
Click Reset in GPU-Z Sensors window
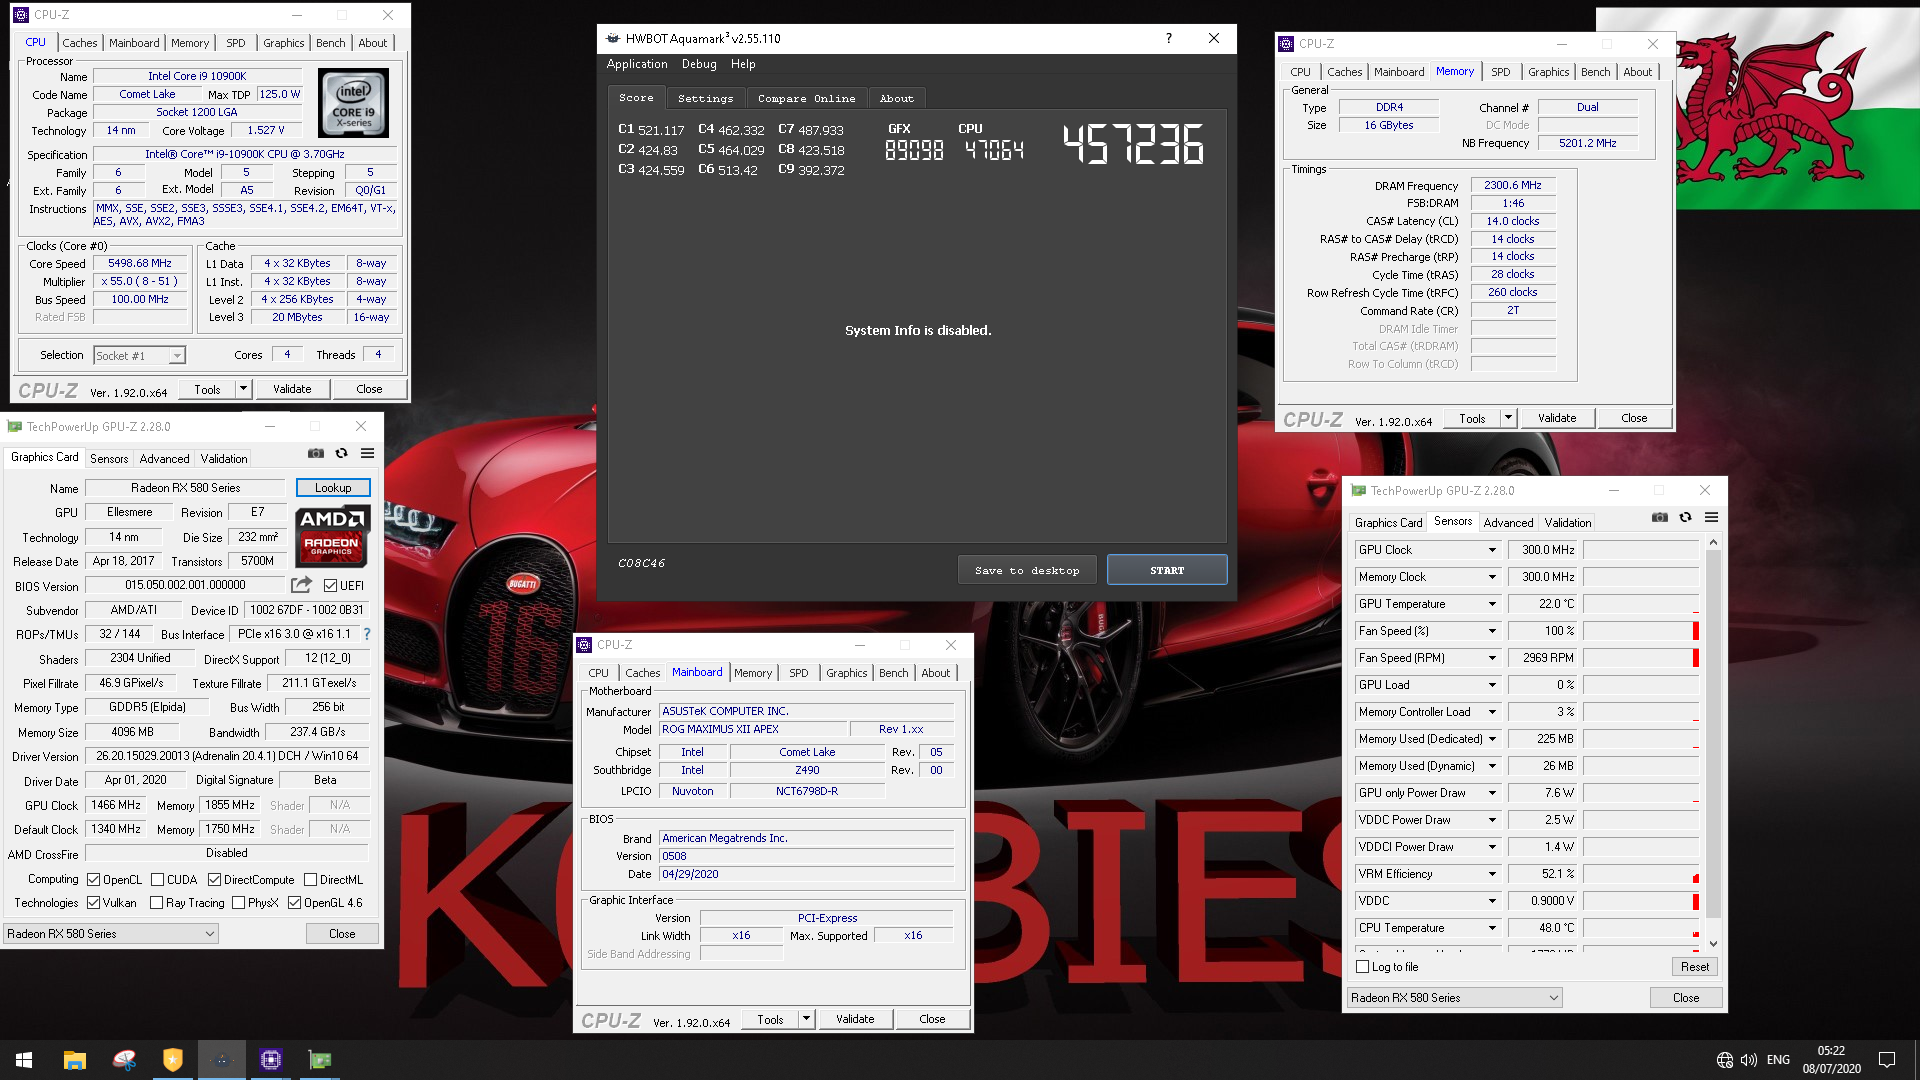pyautogui.click(x=1695, y=967)
